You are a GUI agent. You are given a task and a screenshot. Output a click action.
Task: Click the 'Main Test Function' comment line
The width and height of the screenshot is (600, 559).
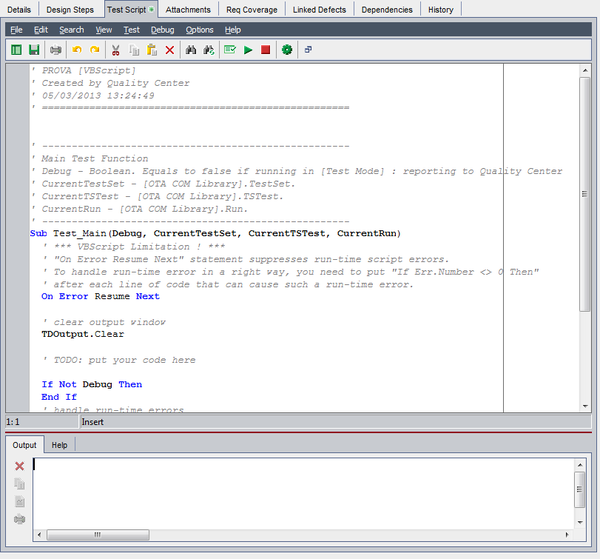coord(90,158)
